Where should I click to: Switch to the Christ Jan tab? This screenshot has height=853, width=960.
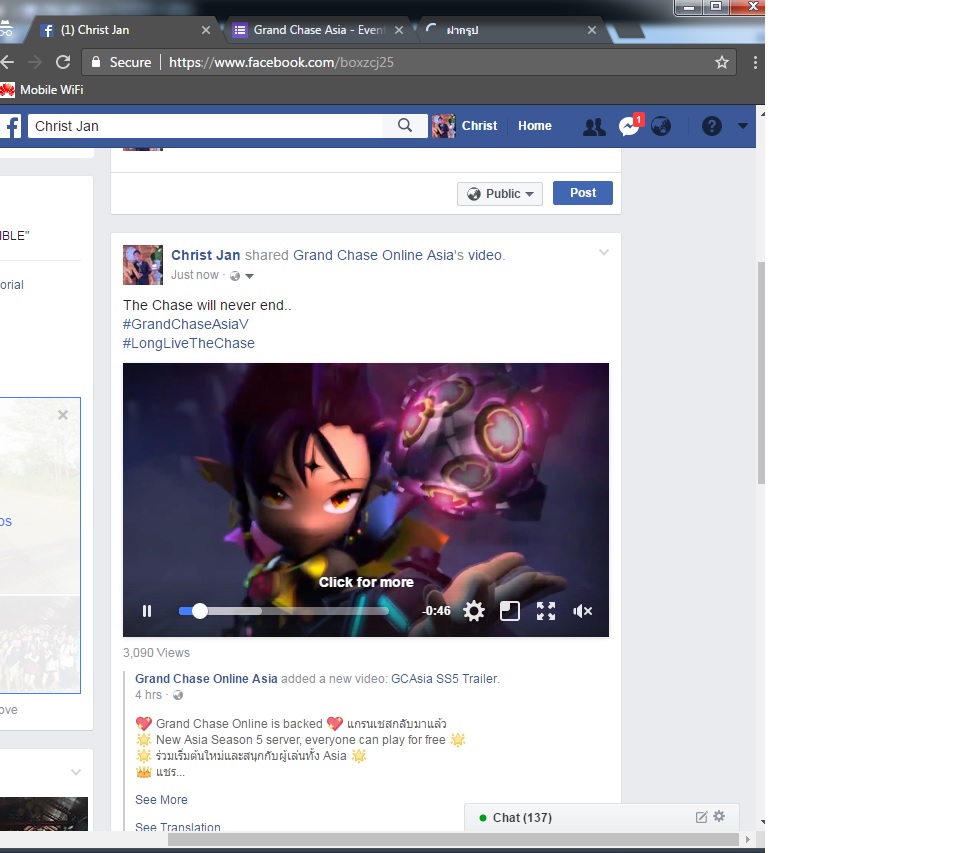(x=121, y=29)
